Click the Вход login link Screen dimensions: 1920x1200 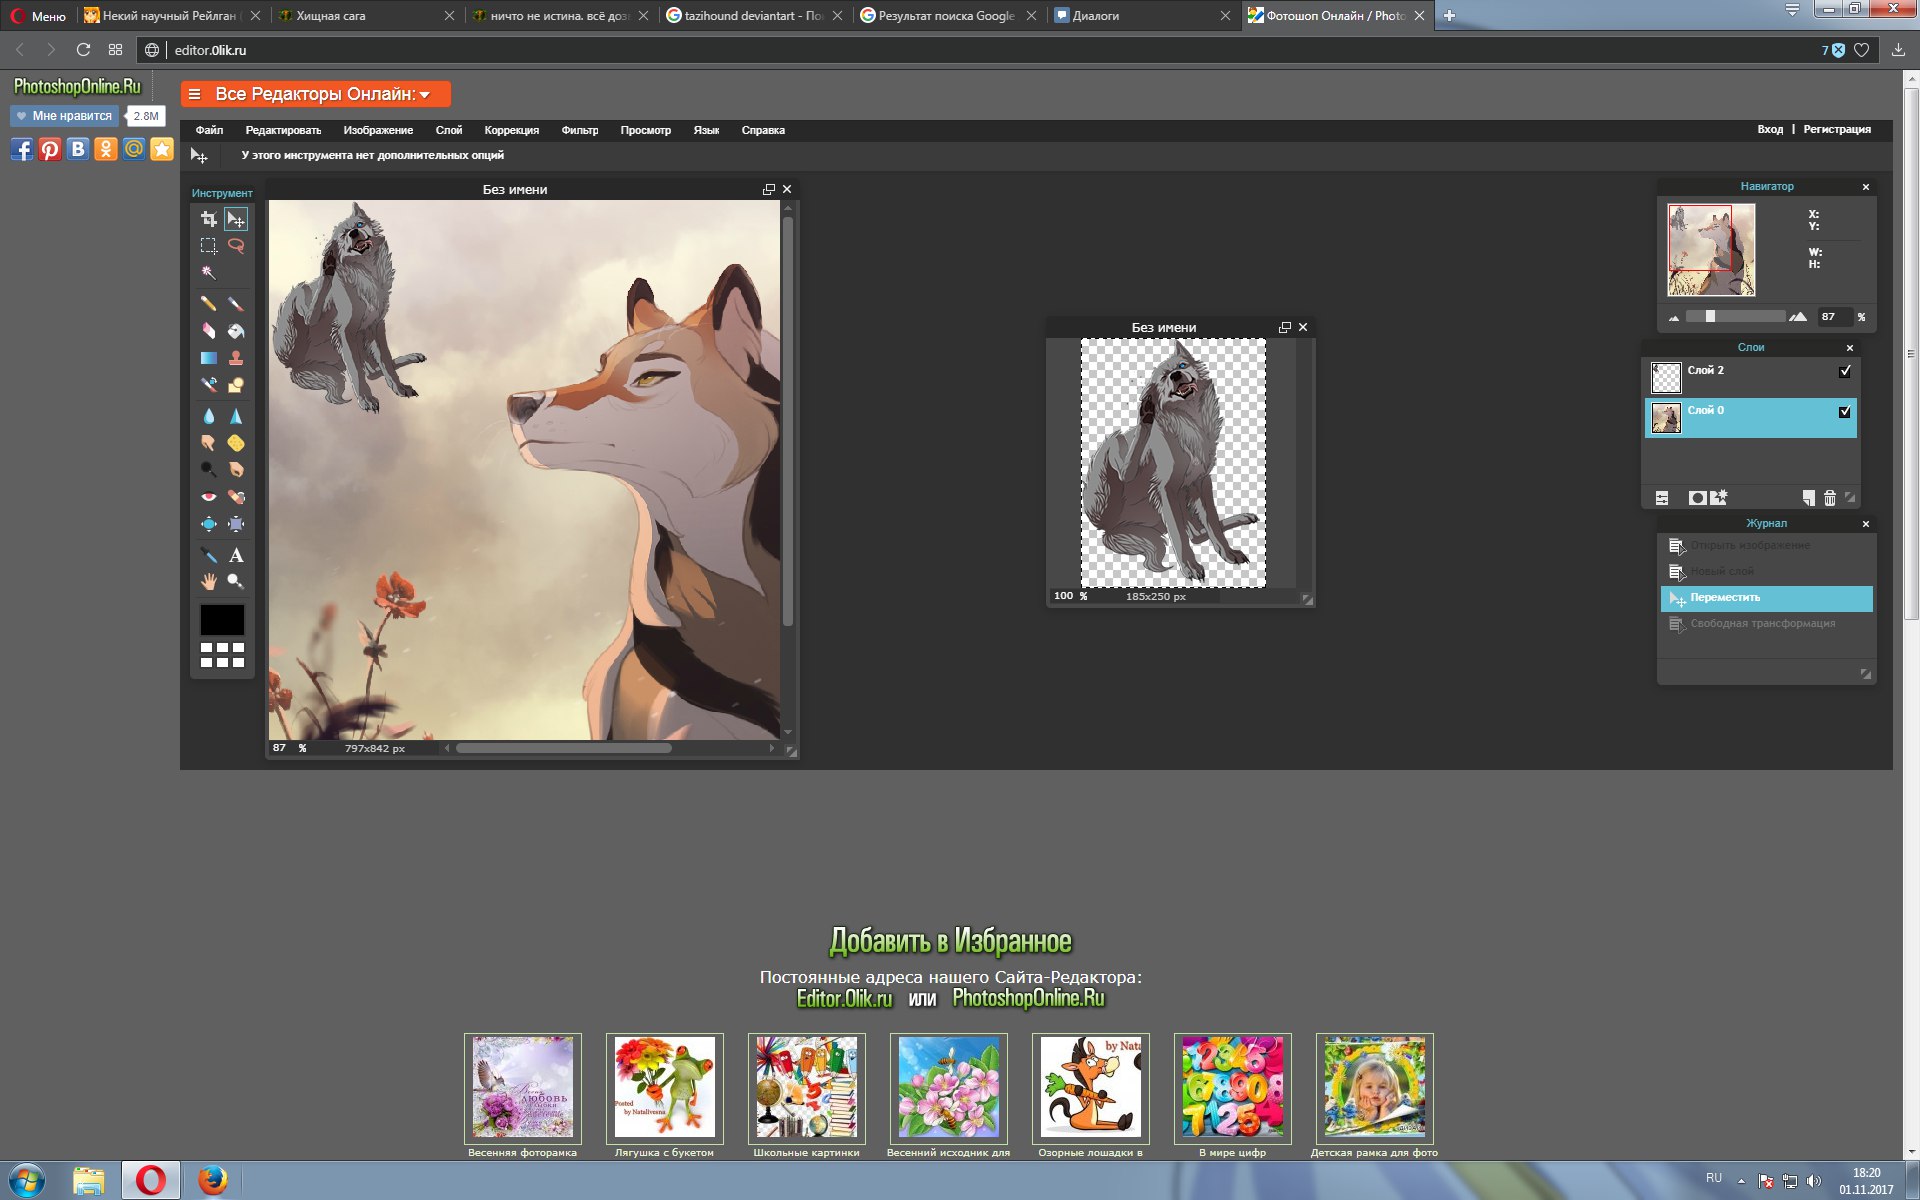pos(1770,129)
